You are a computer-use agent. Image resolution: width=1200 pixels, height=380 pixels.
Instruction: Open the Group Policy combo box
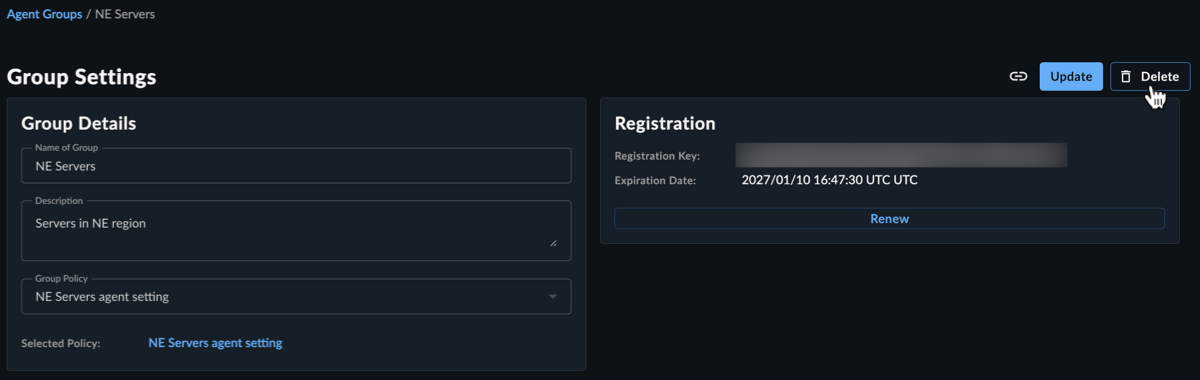pos(296,296)
